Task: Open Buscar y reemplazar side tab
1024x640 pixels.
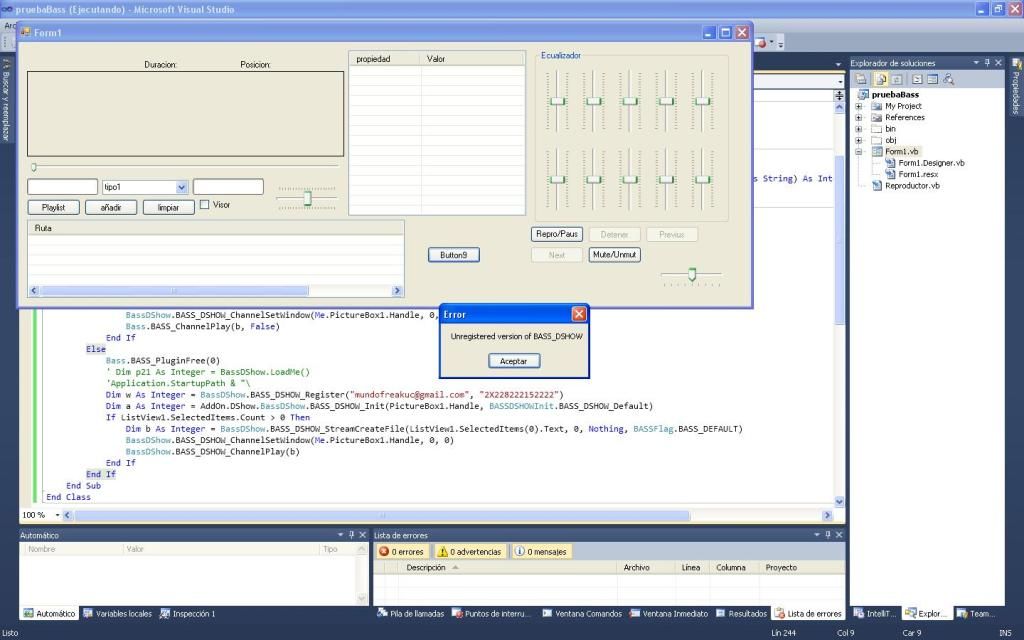Action: 6,100
